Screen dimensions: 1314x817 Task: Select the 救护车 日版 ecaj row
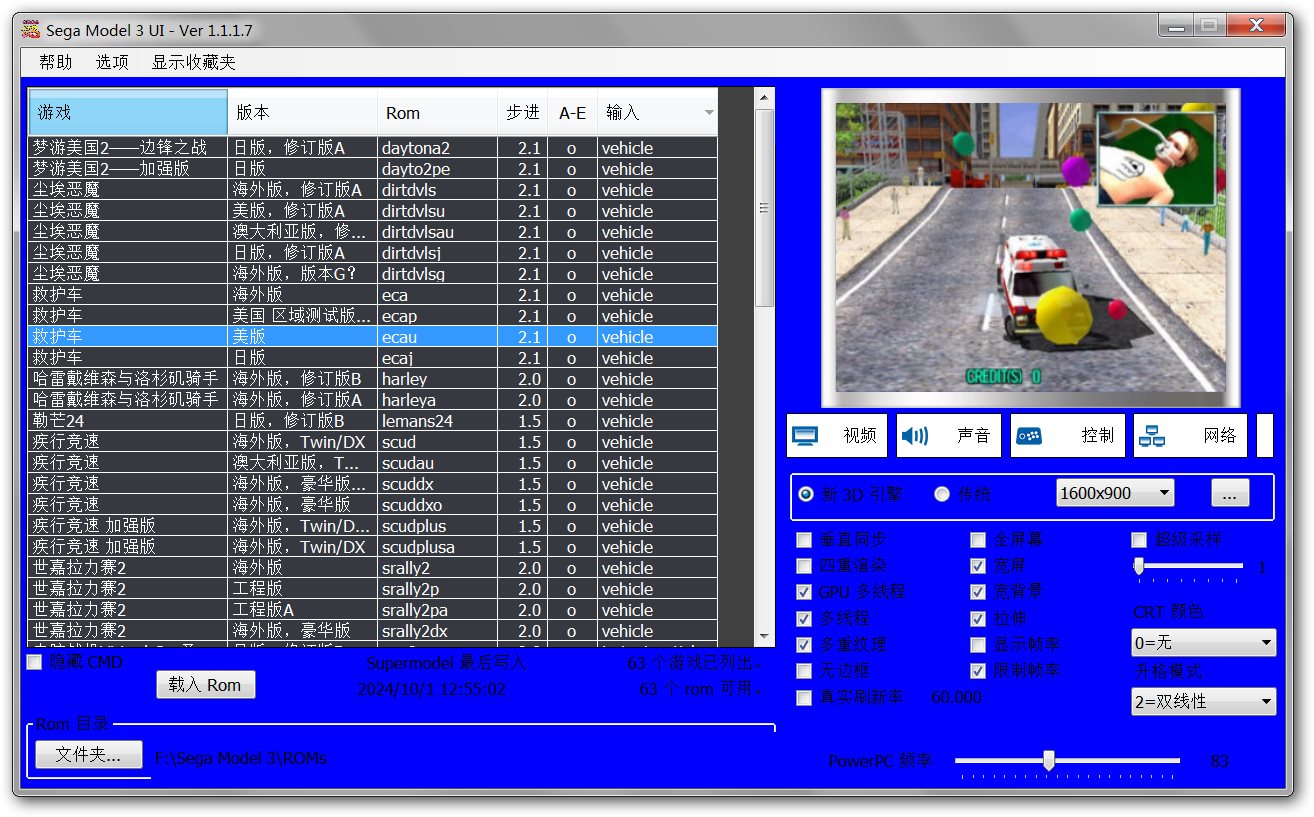(x=372, y=358)
